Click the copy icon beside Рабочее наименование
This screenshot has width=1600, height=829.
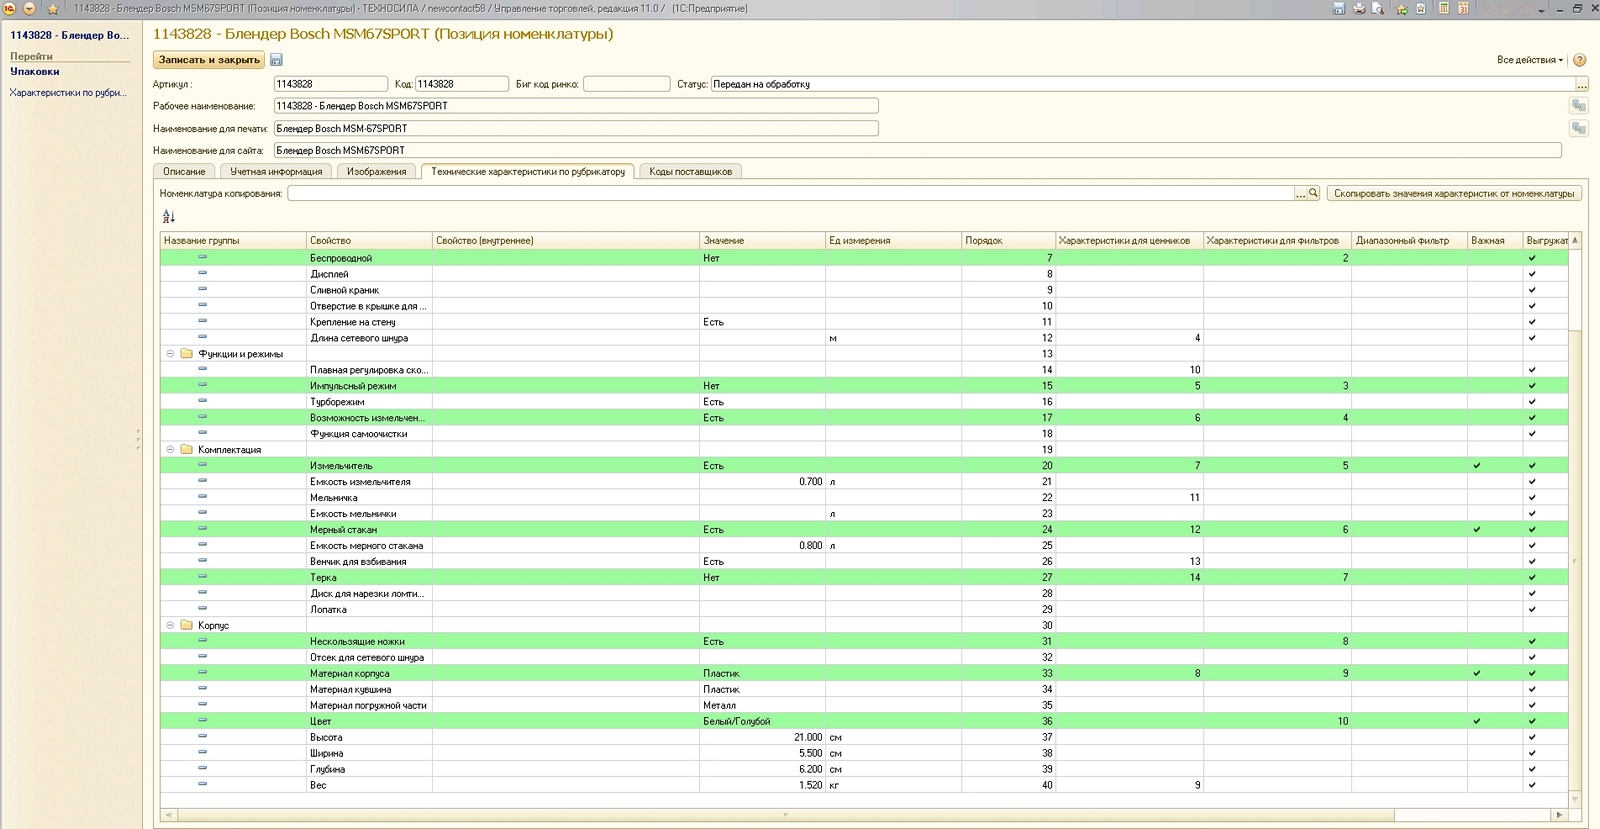(1579, 106)
